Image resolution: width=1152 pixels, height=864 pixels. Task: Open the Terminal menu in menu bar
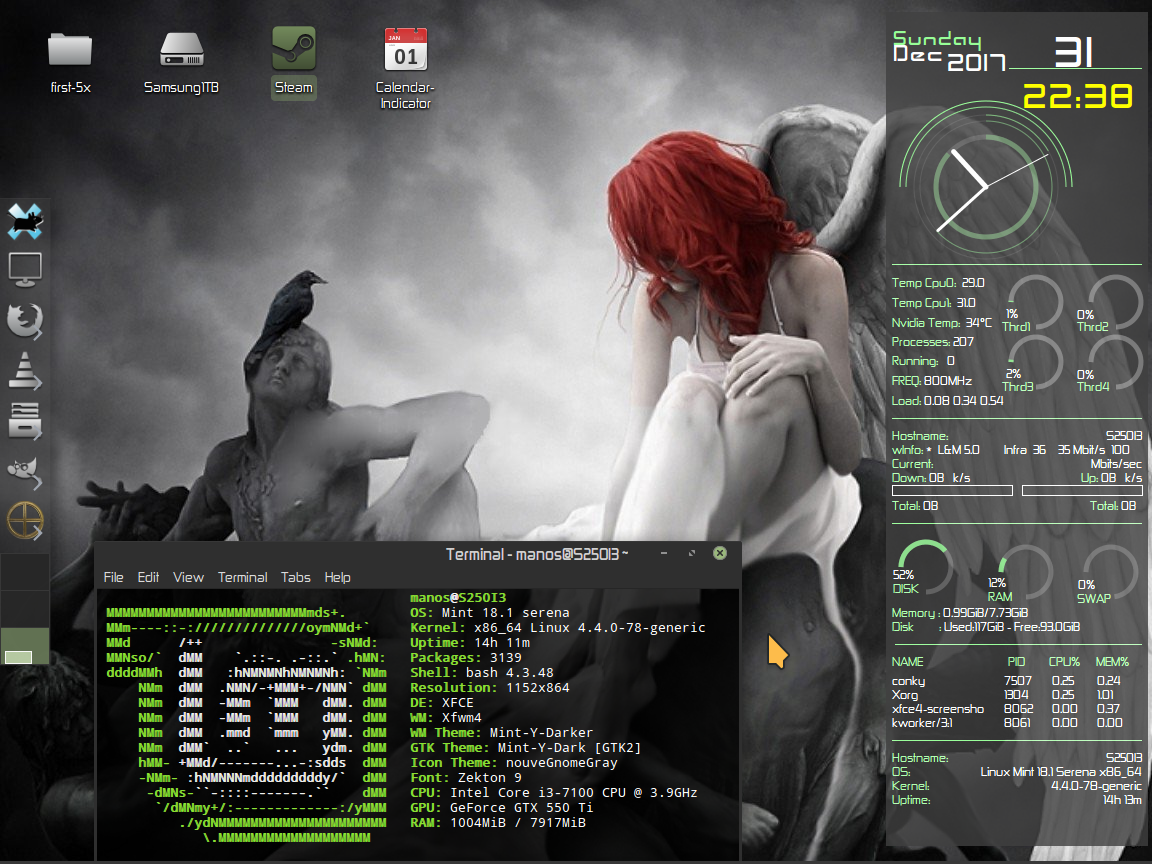(x=242, y=577)
